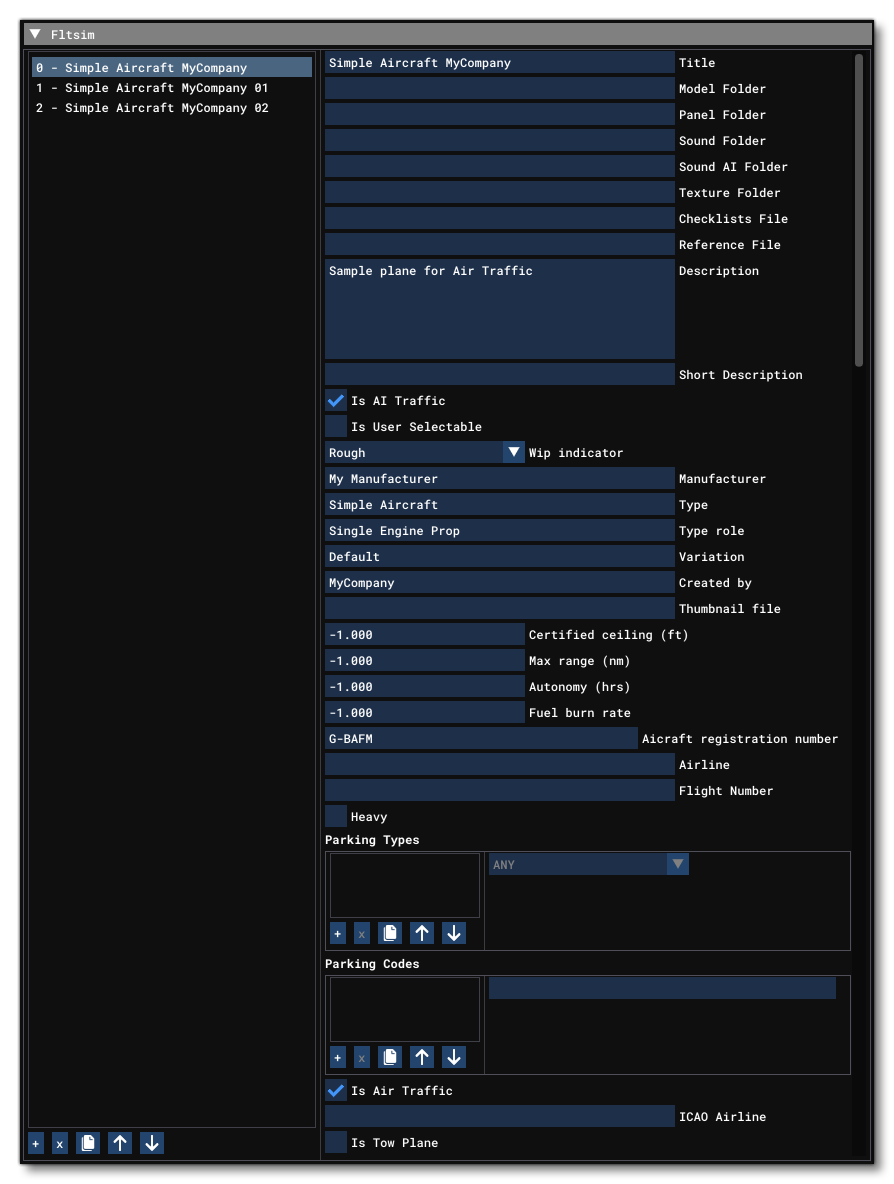The height and width of the screenshot is (1184, 894).
Task: Open the ANY parking type dropdown
Action: point(678,863)
